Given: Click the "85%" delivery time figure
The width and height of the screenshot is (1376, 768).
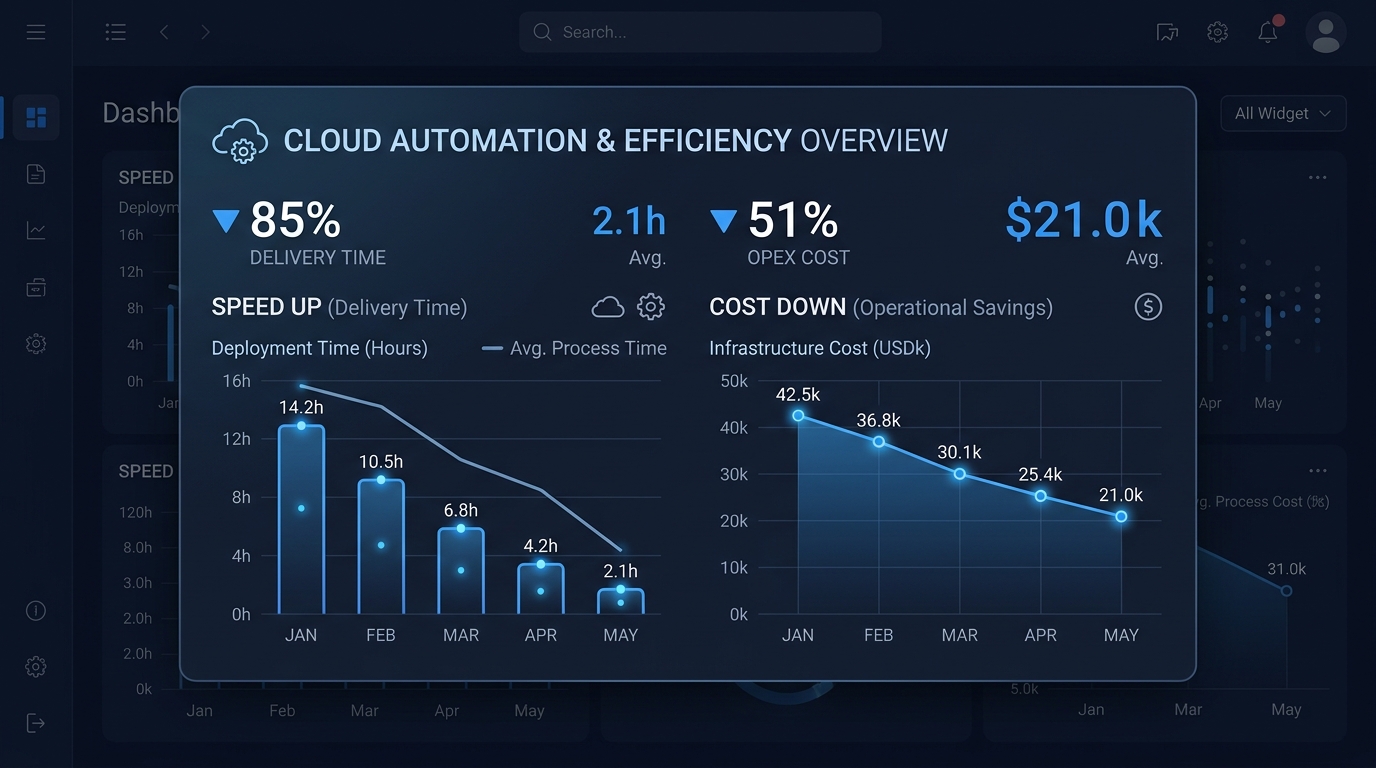Looking at the screenshot, I should pyautogui.click(x=295, y=220).
